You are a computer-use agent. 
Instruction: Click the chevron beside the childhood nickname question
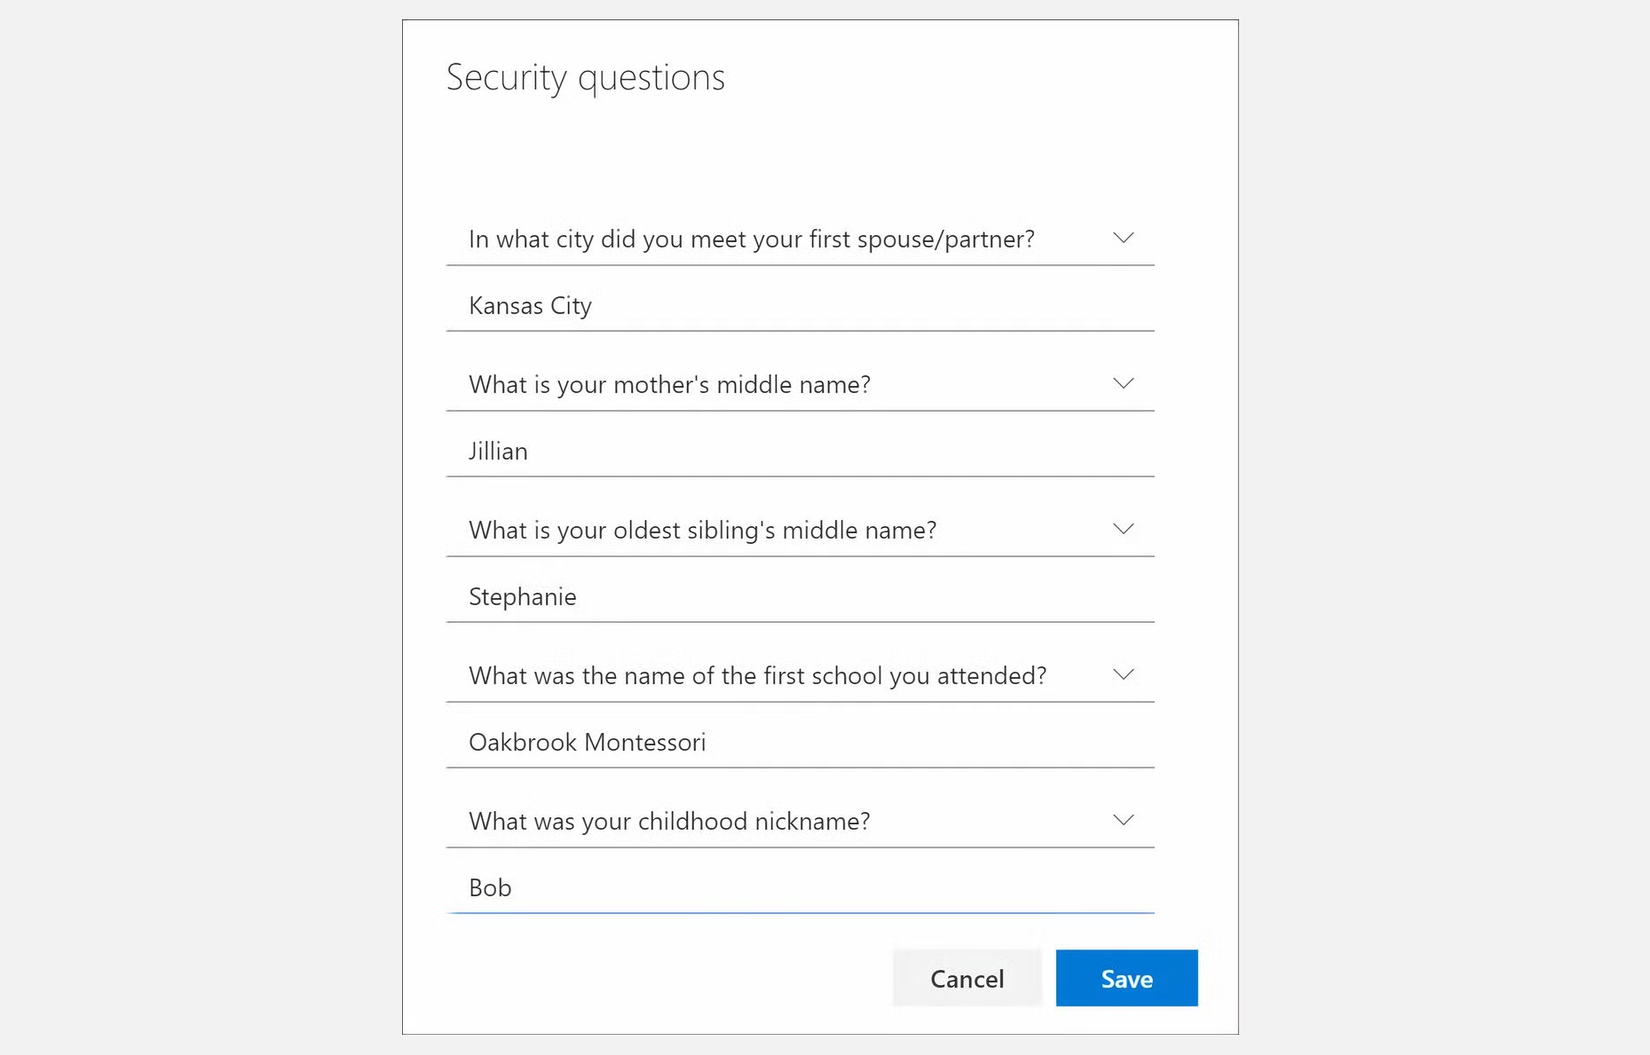pos(1123,819)
